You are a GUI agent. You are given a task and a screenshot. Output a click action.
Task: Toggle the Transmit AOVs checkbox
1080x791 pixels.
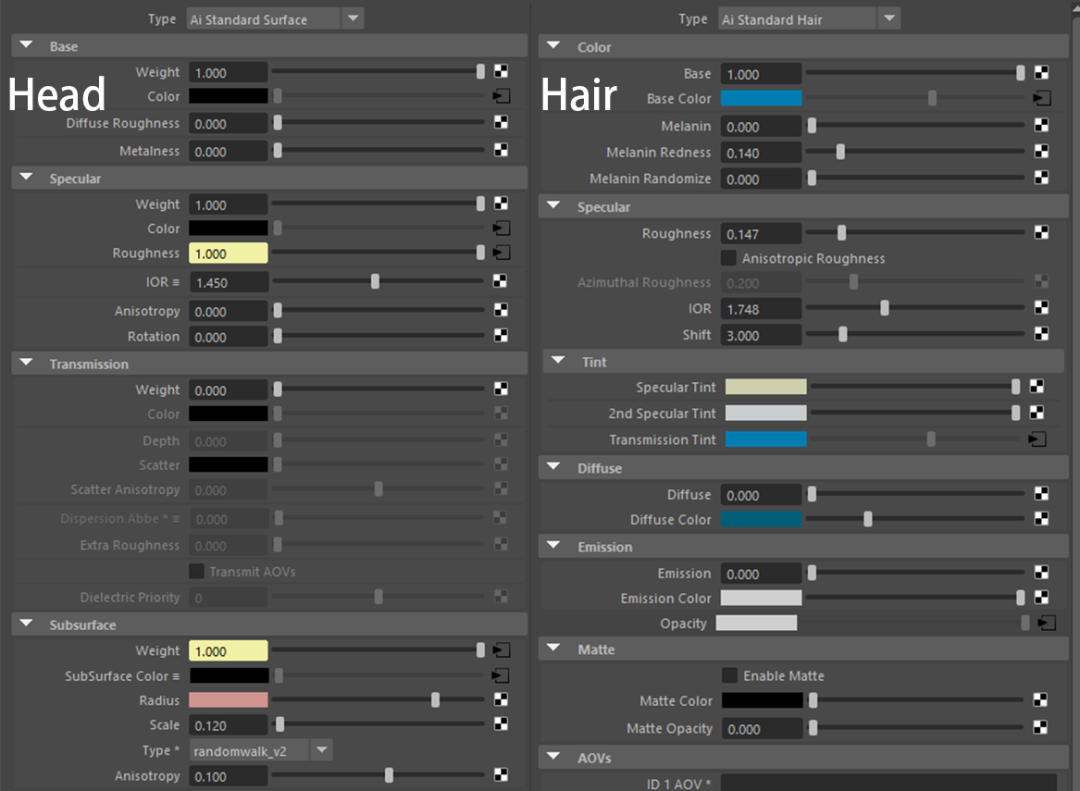[196, 571]
